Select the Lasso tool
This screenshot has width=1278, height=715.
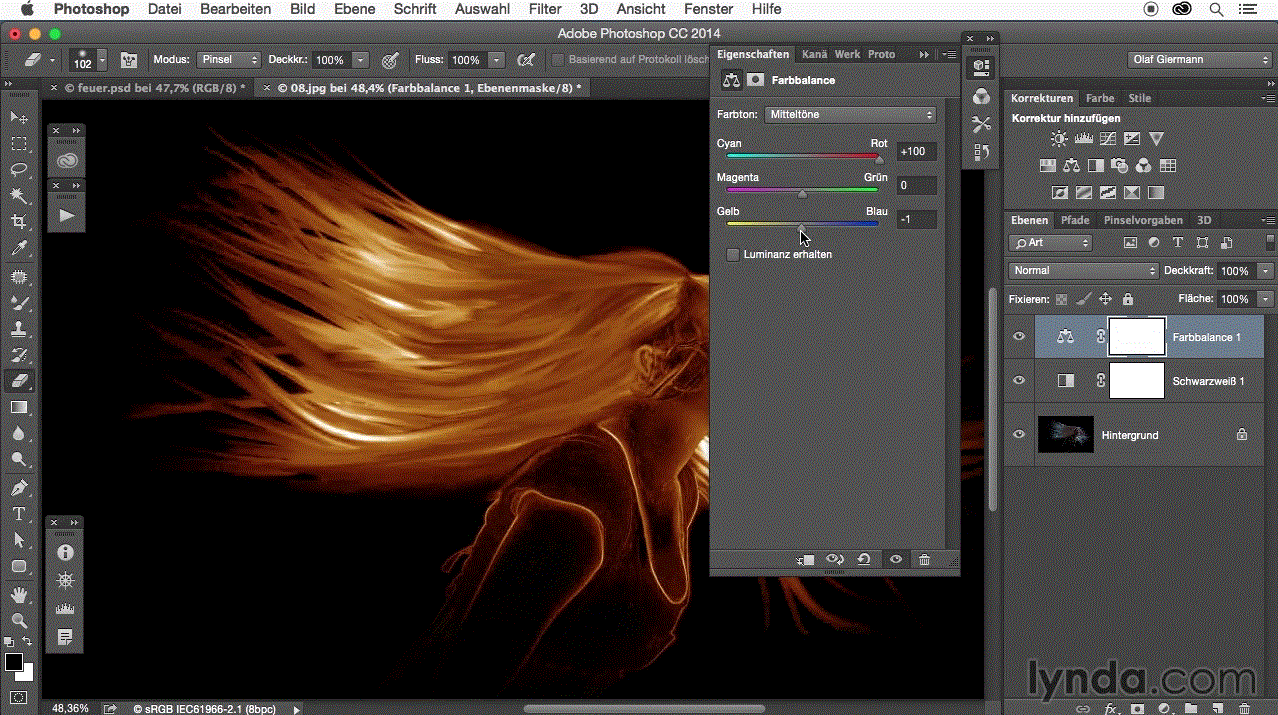[19, 170]
